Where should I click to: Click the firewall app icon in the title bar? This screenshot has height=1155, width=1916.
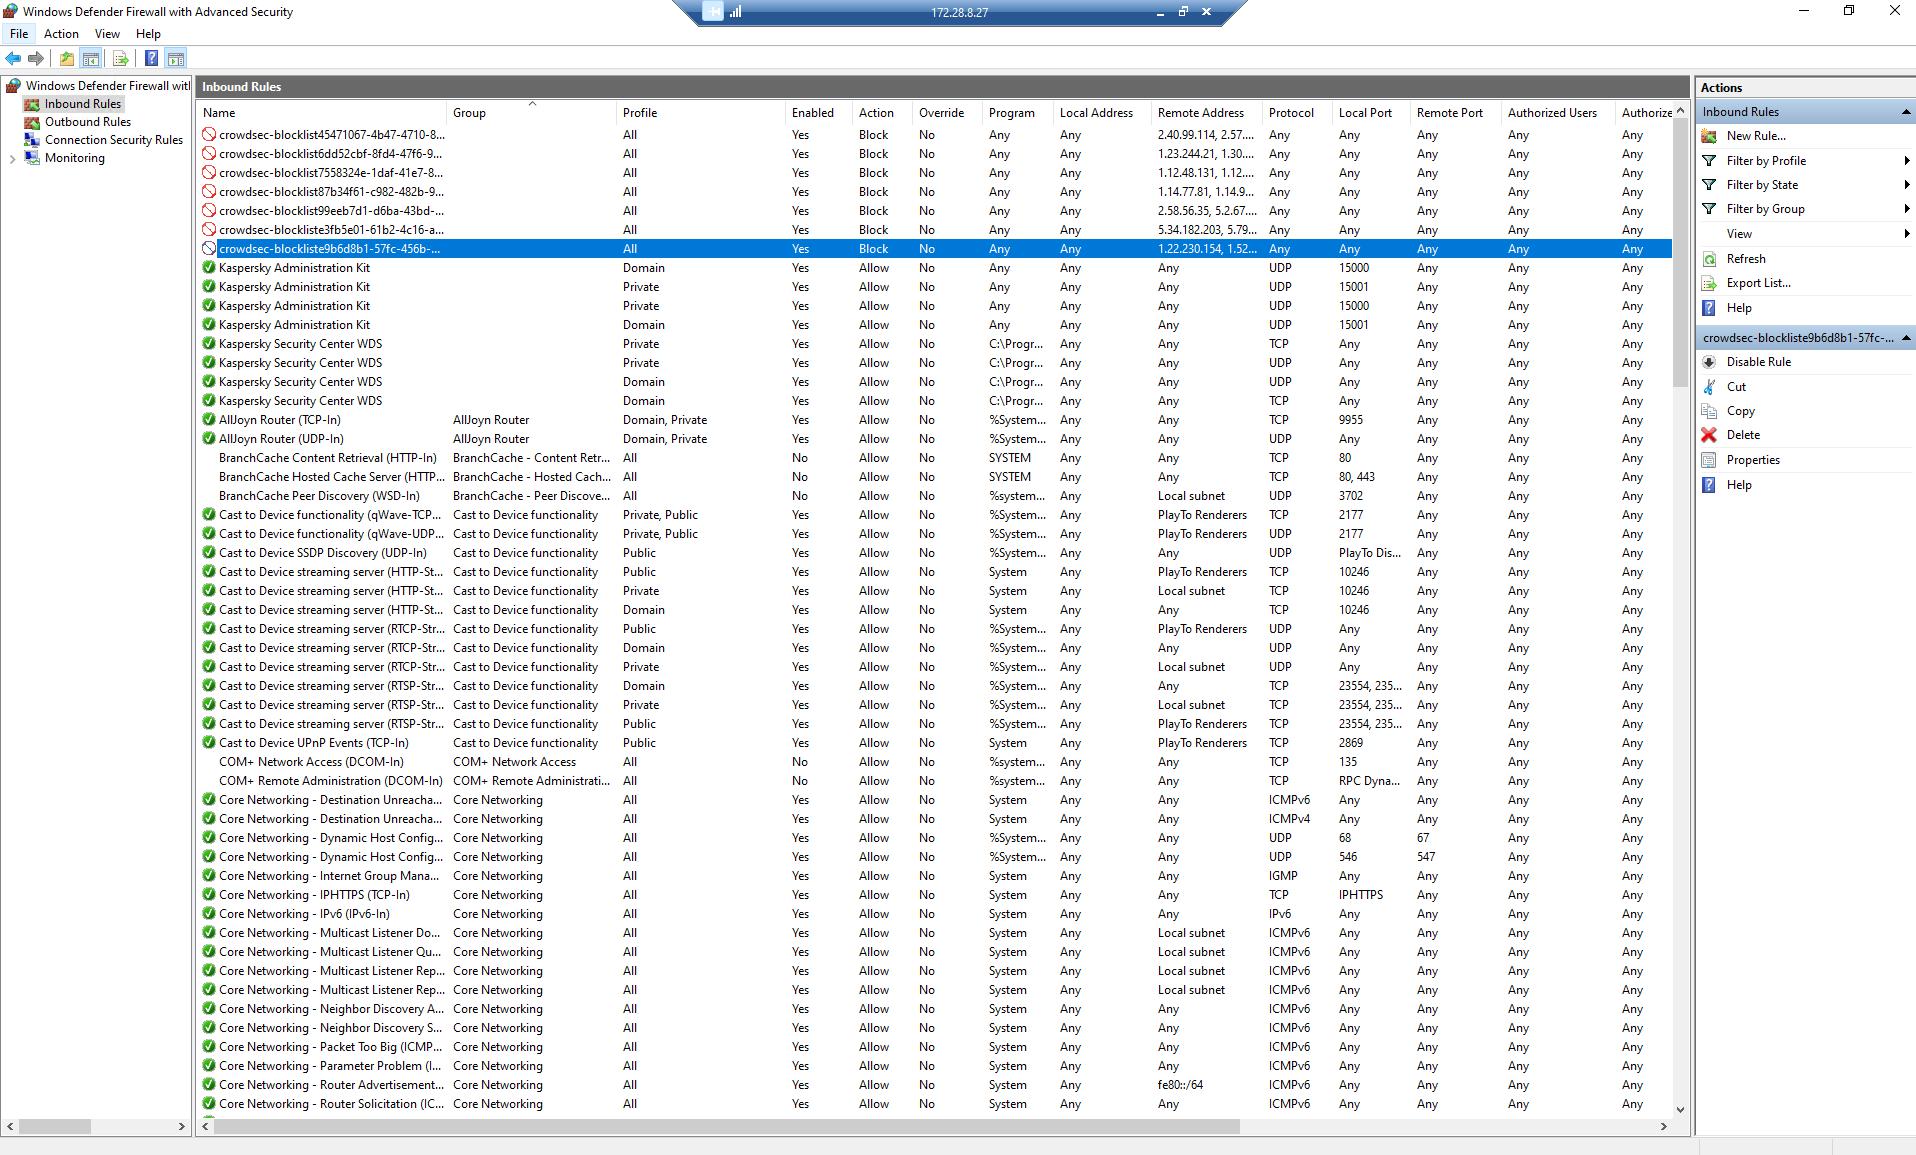11,12
